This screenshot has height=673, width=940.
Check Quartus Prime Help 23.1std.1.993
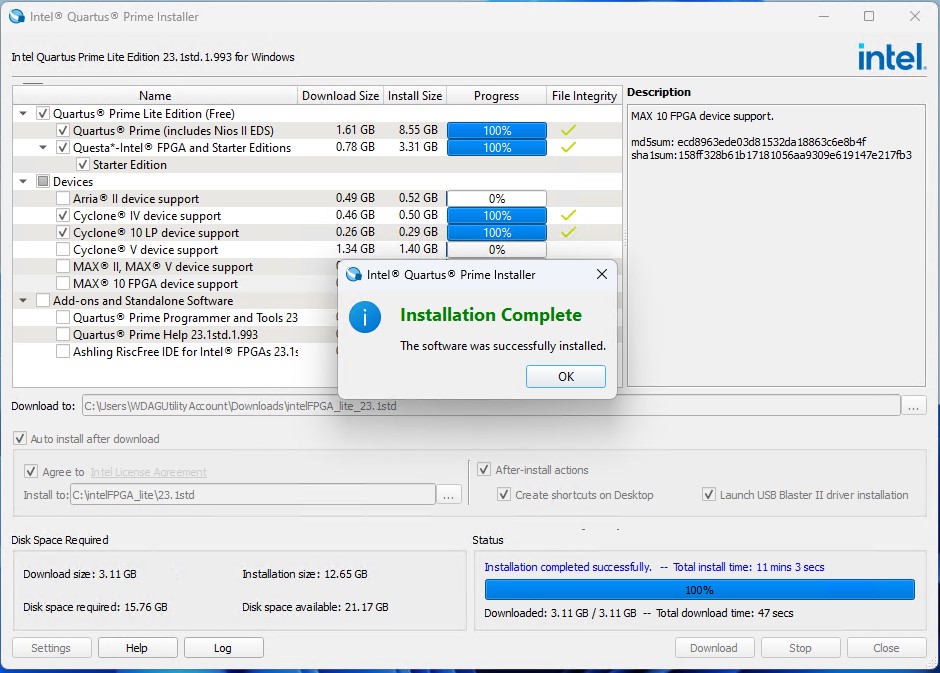(62, 334)
